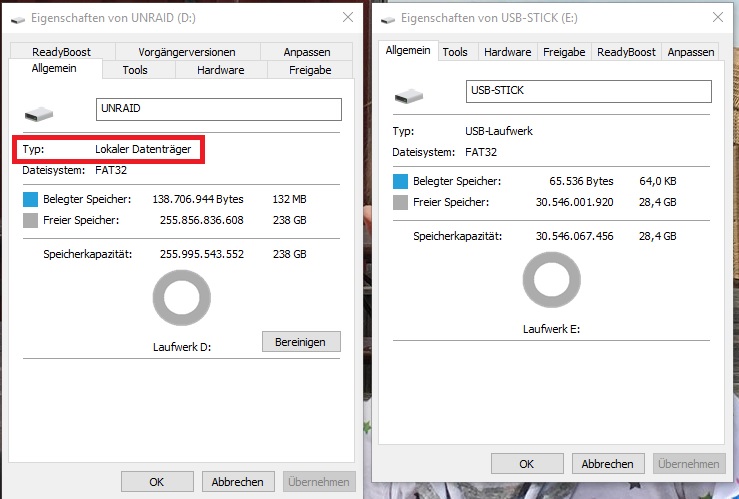Confirm with OK in USB-STICK window
This screenshot has width=739, height=499.
tap(527, 464)
